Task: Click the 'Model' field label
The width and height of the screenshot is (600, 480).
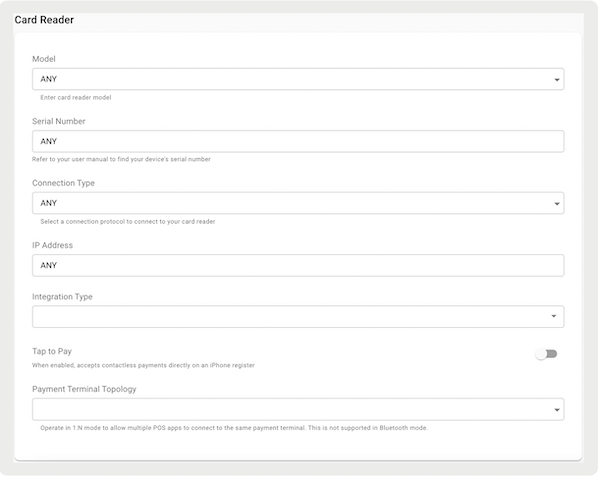Action: pyautogui.click(x=44, y=59)
